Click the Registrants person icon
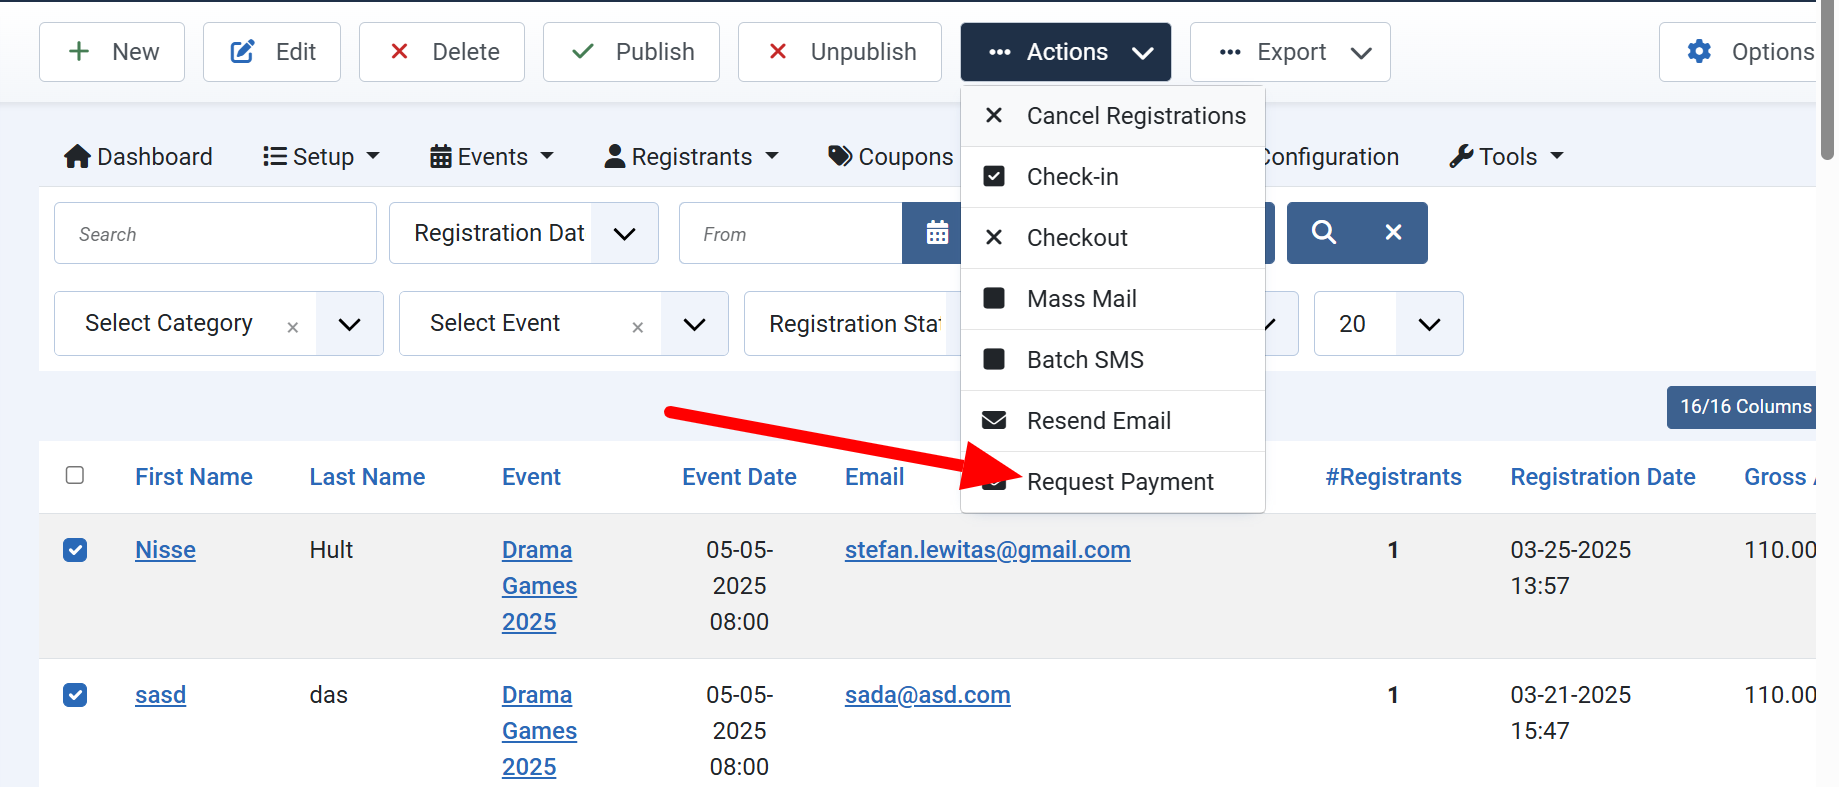 tap(615, 156)
